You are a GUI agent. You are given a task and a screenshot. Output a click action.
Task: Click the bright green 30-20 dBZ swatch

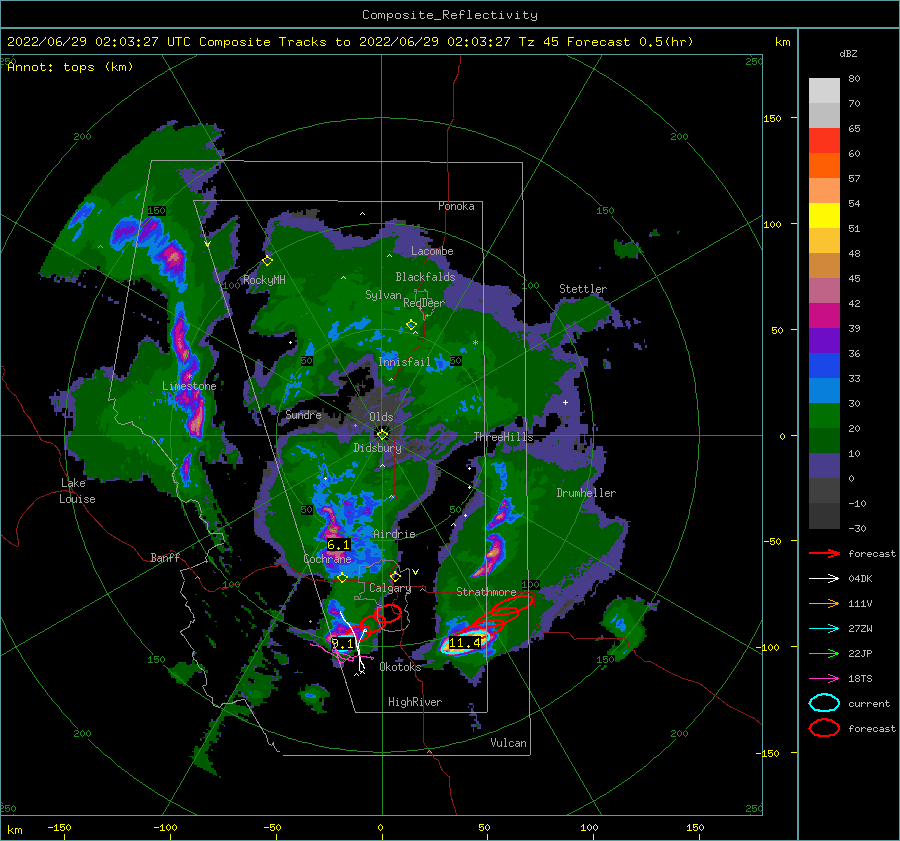pyautogui.click(x=824, y=416)
